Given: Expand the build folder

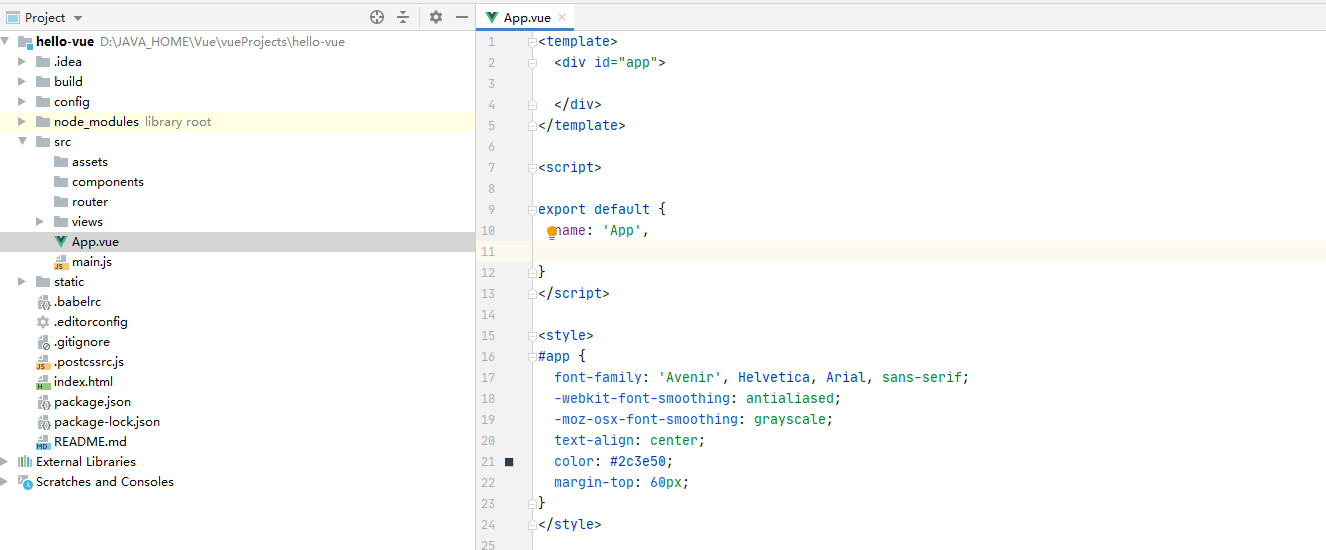Looking at the screenshot, I should coord(23,82).
